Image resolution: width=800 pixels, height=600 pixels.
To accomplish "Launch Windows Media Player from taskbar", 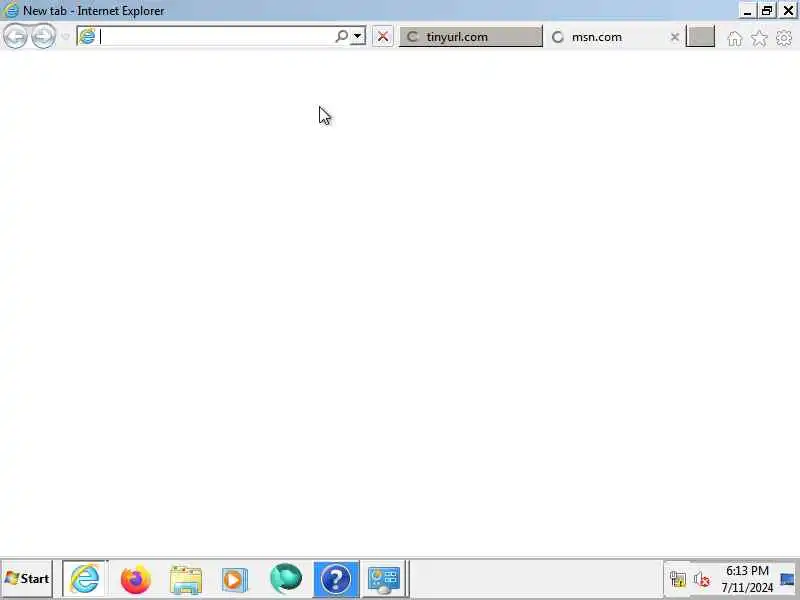I will pos(235,580).
